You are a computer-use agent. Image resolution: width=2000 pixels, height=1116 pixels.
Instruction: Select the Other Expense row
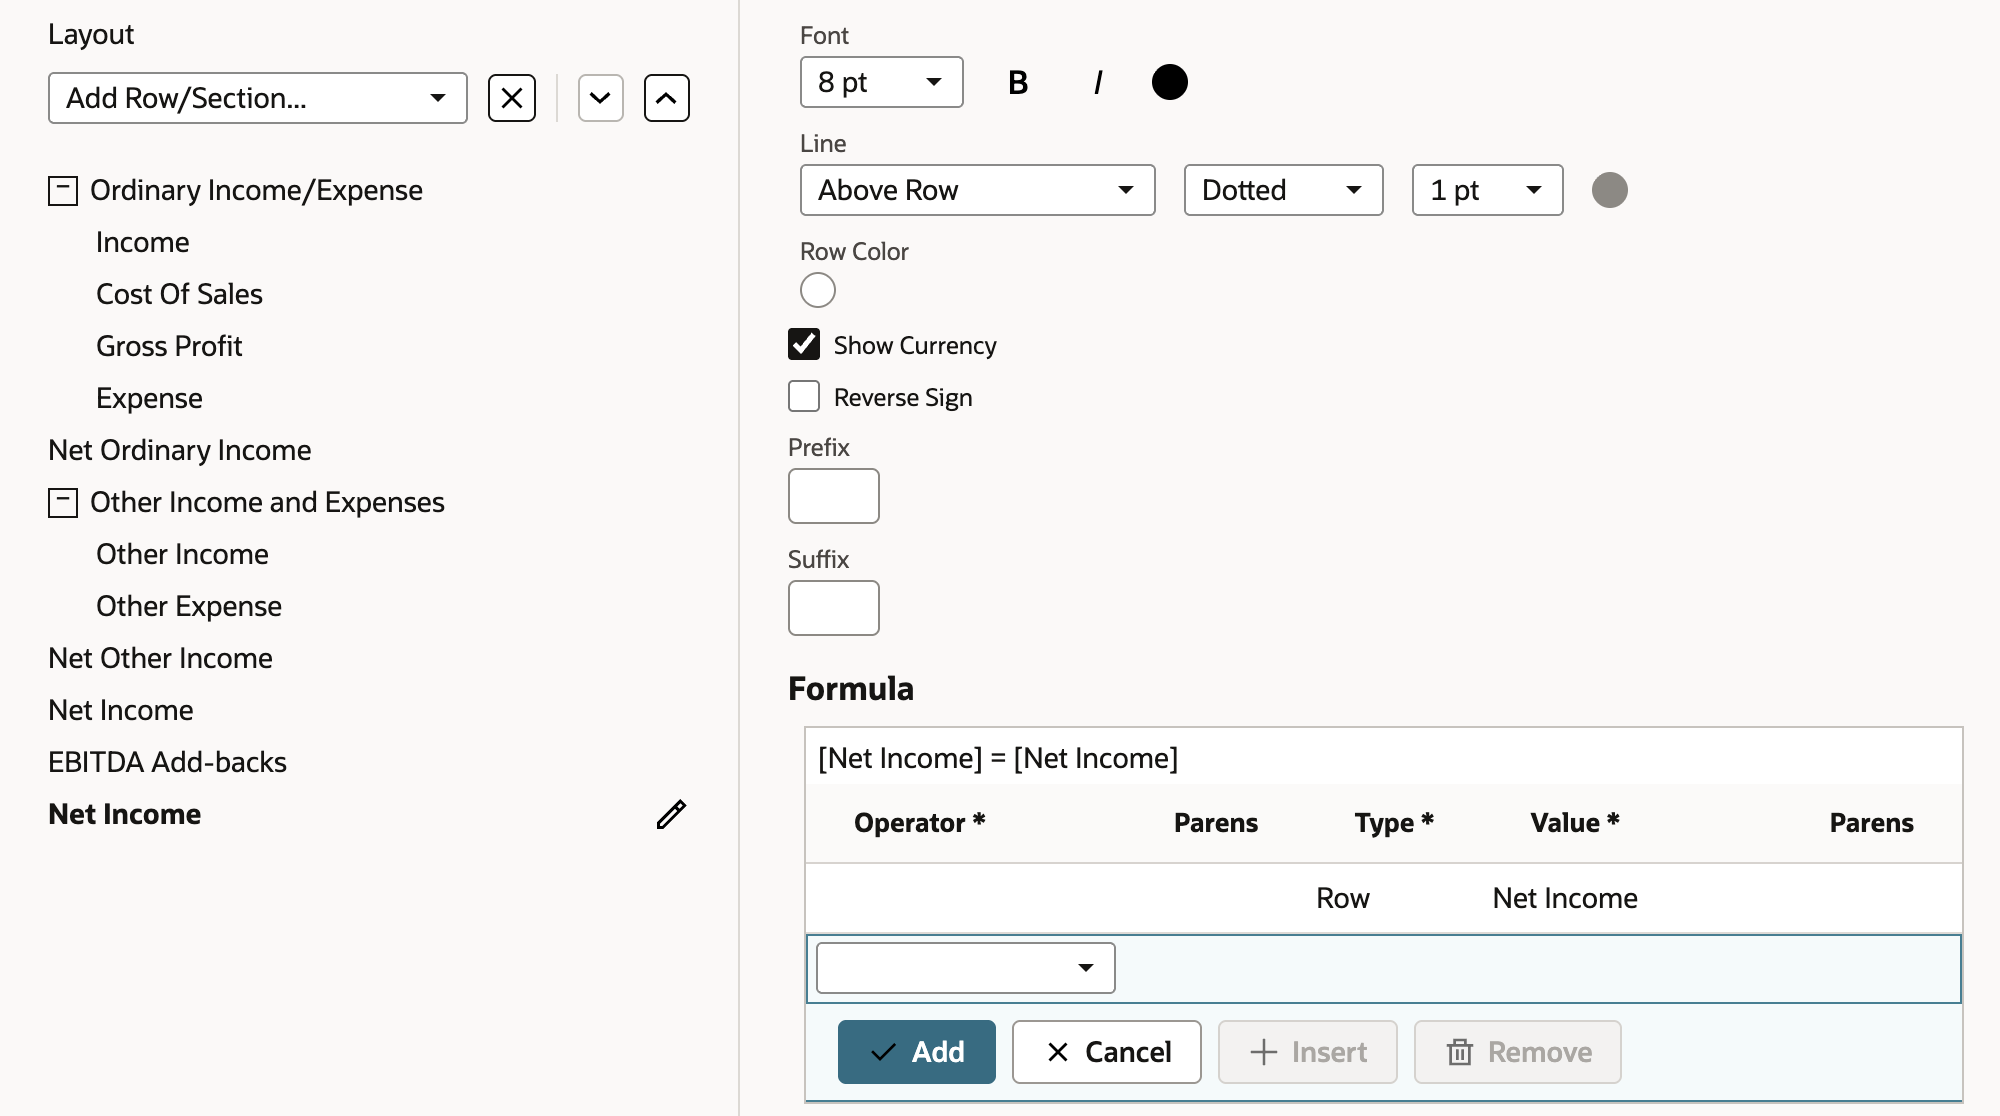tap(189, 606)
